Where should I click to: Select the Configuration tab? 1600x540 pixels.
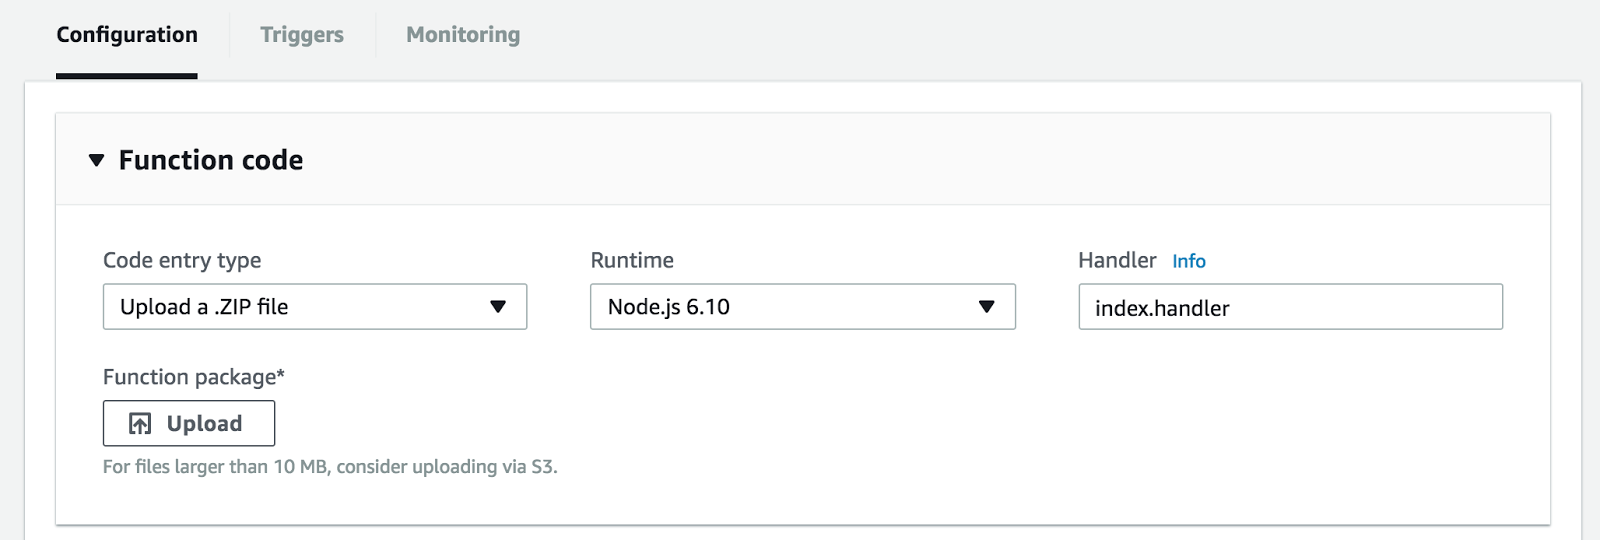(127, 35)
